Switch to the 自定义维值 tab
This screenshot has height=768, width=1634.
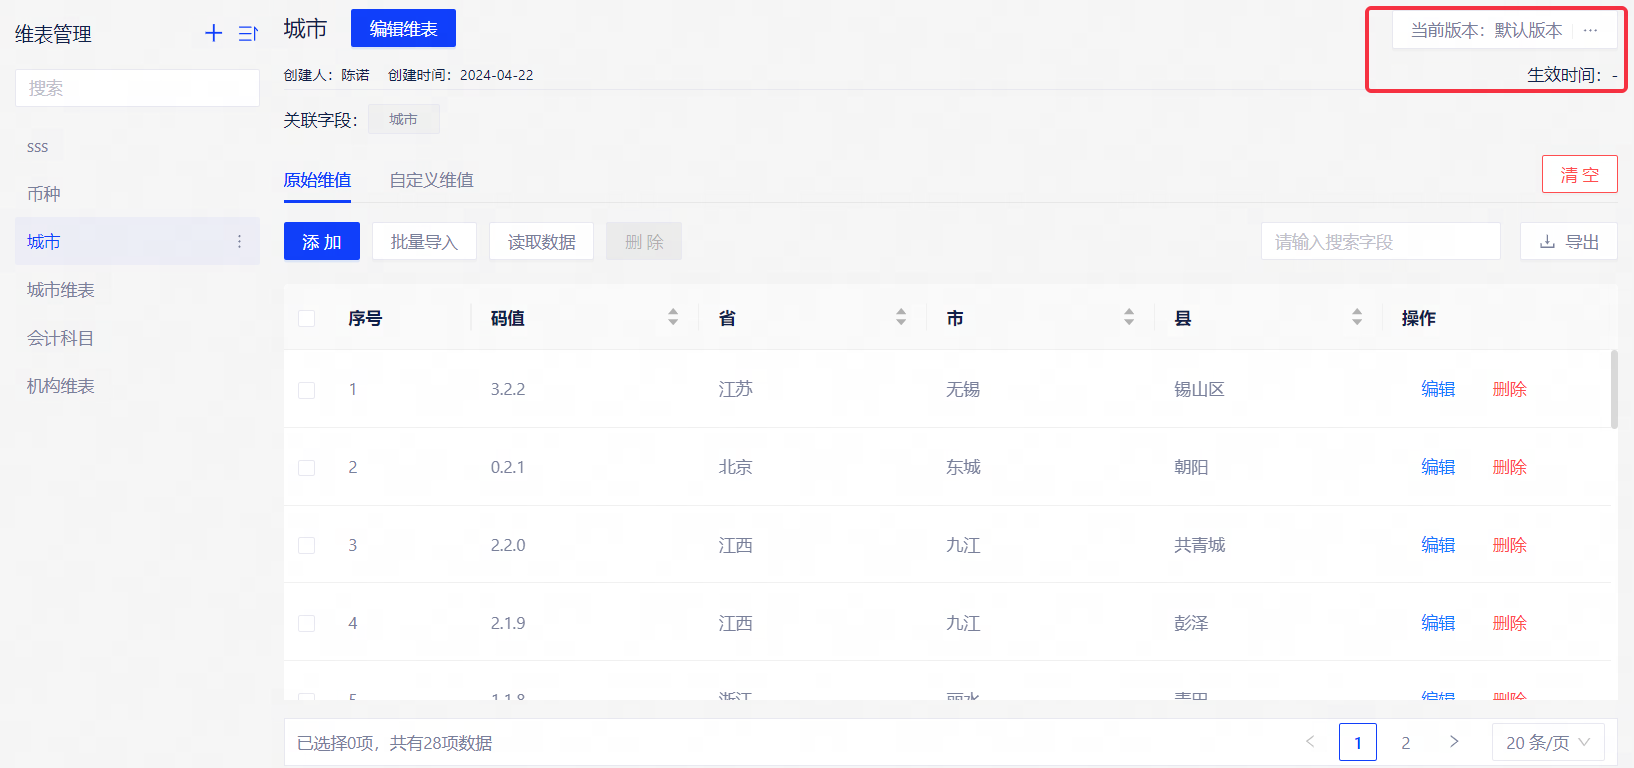click(431, 180)
